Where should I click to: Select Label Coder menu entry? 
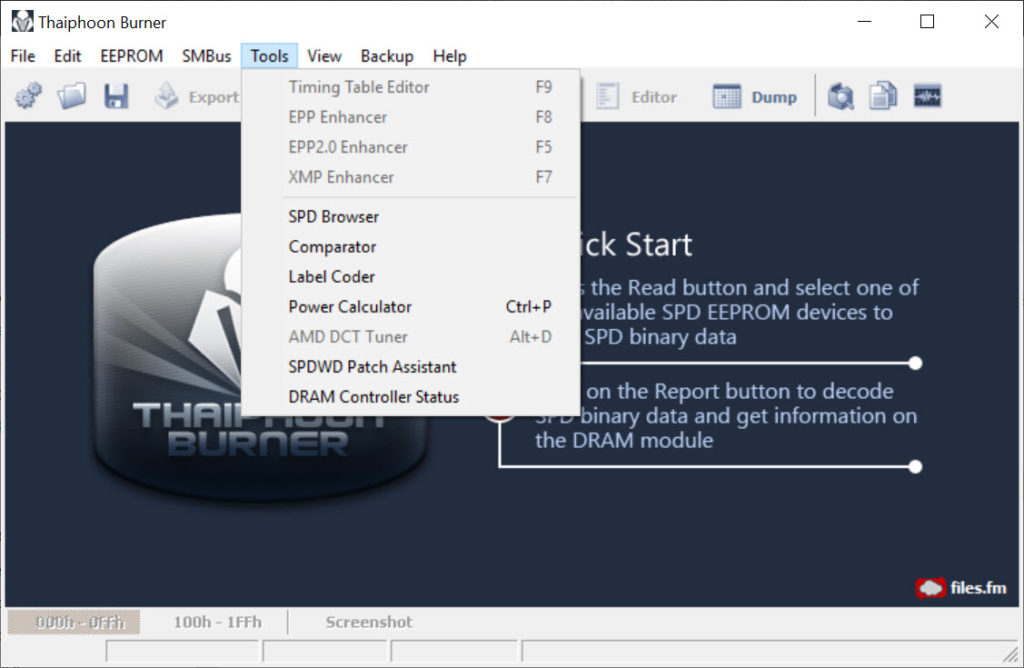pos(411,277)
